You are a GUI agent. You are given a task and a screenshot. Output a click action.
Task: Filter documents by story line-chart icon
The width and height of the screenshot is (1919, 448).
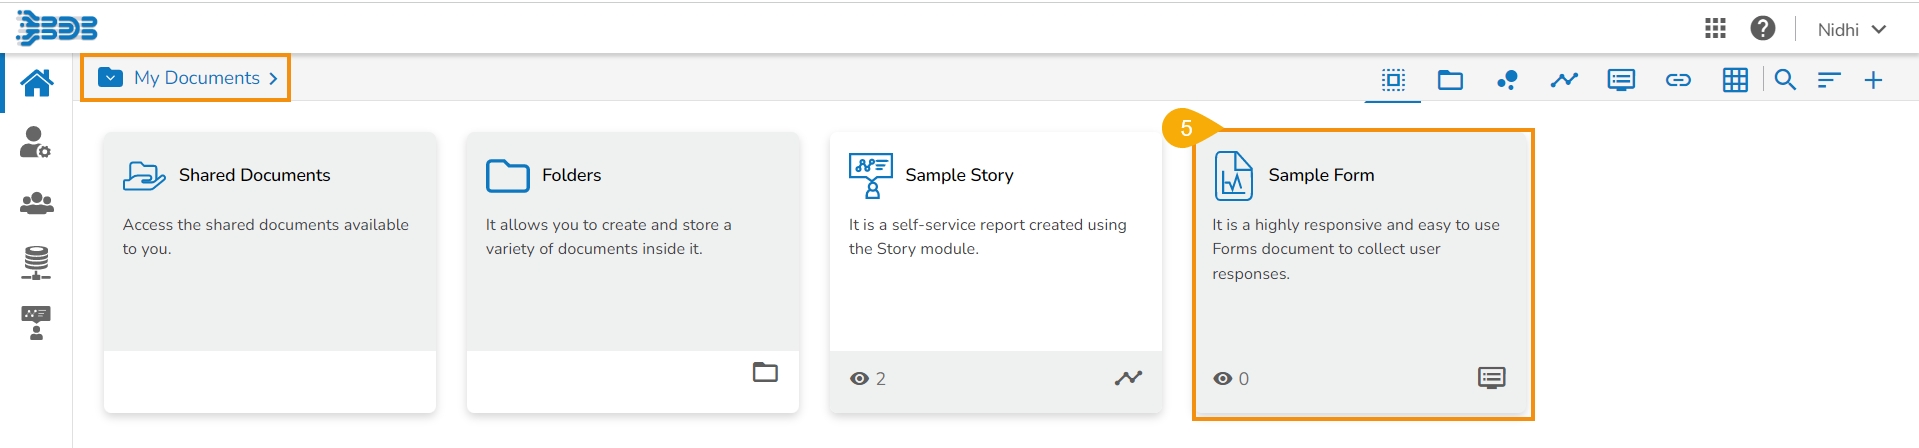[1564, 80]
